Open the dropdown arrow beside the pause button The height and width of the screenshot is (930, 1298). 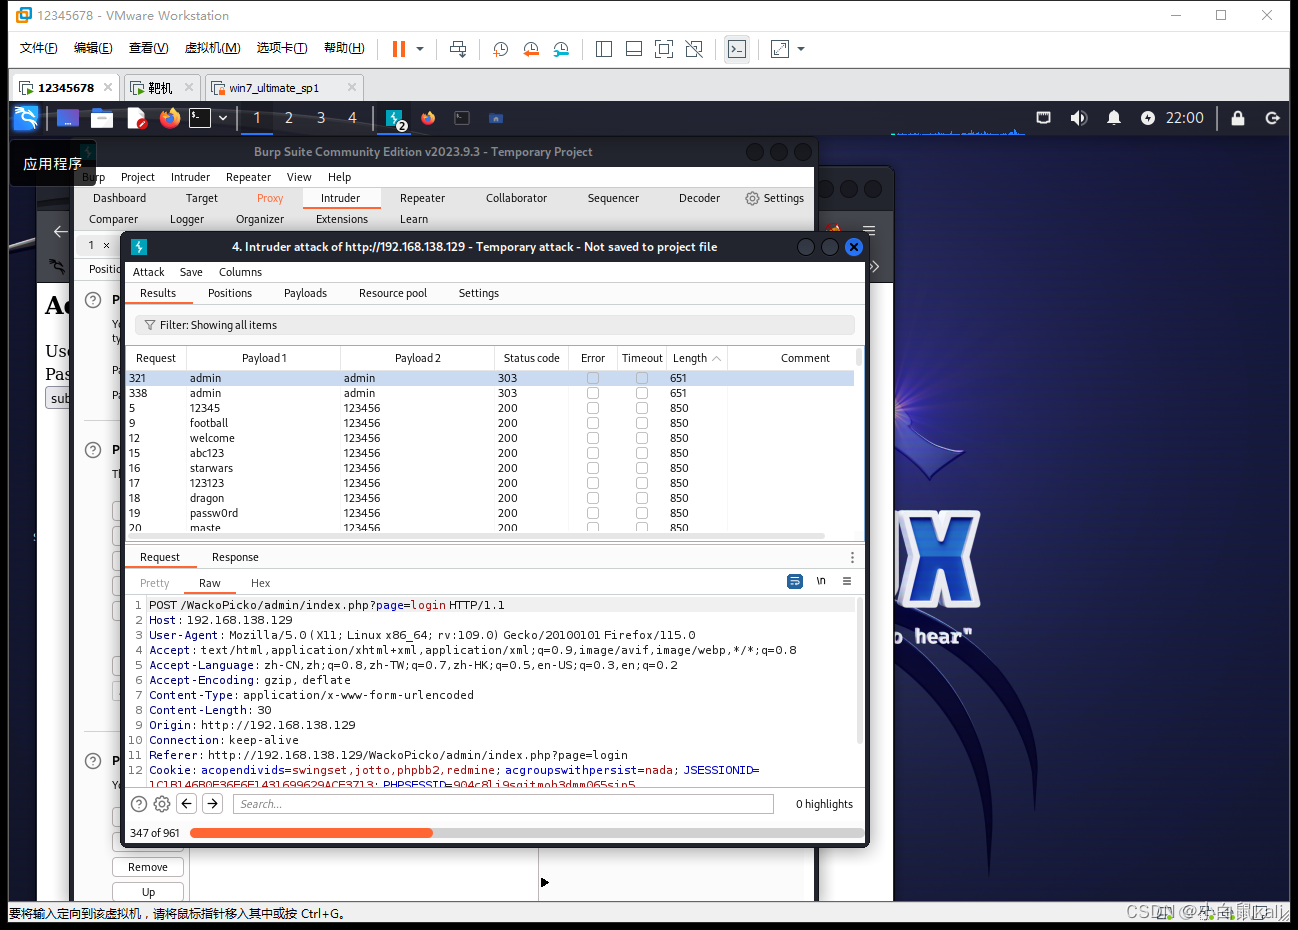(420, 49)
